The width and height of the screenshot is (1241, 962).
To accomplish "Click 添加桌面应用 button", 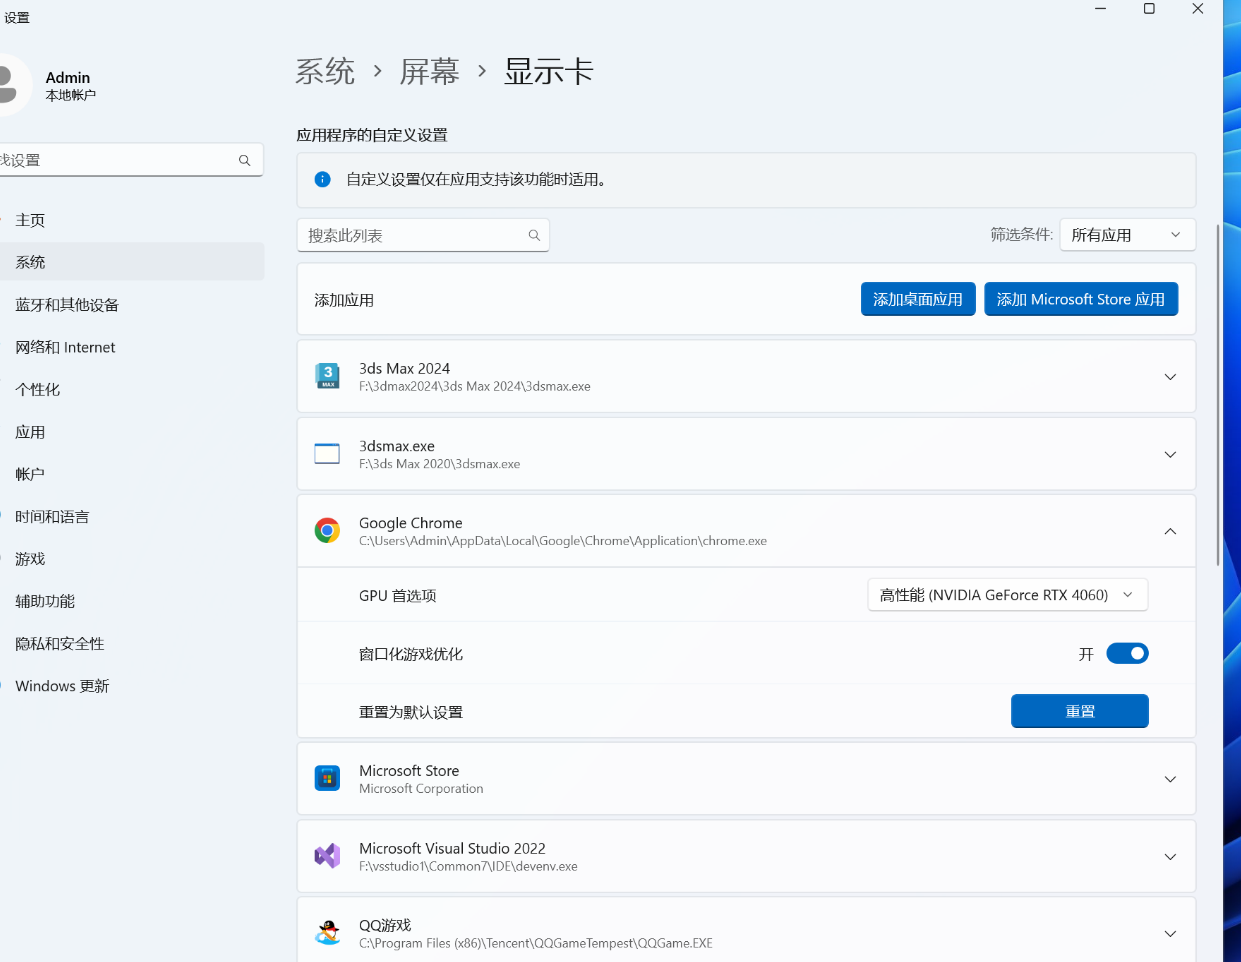I will click(x=918, y=299).
